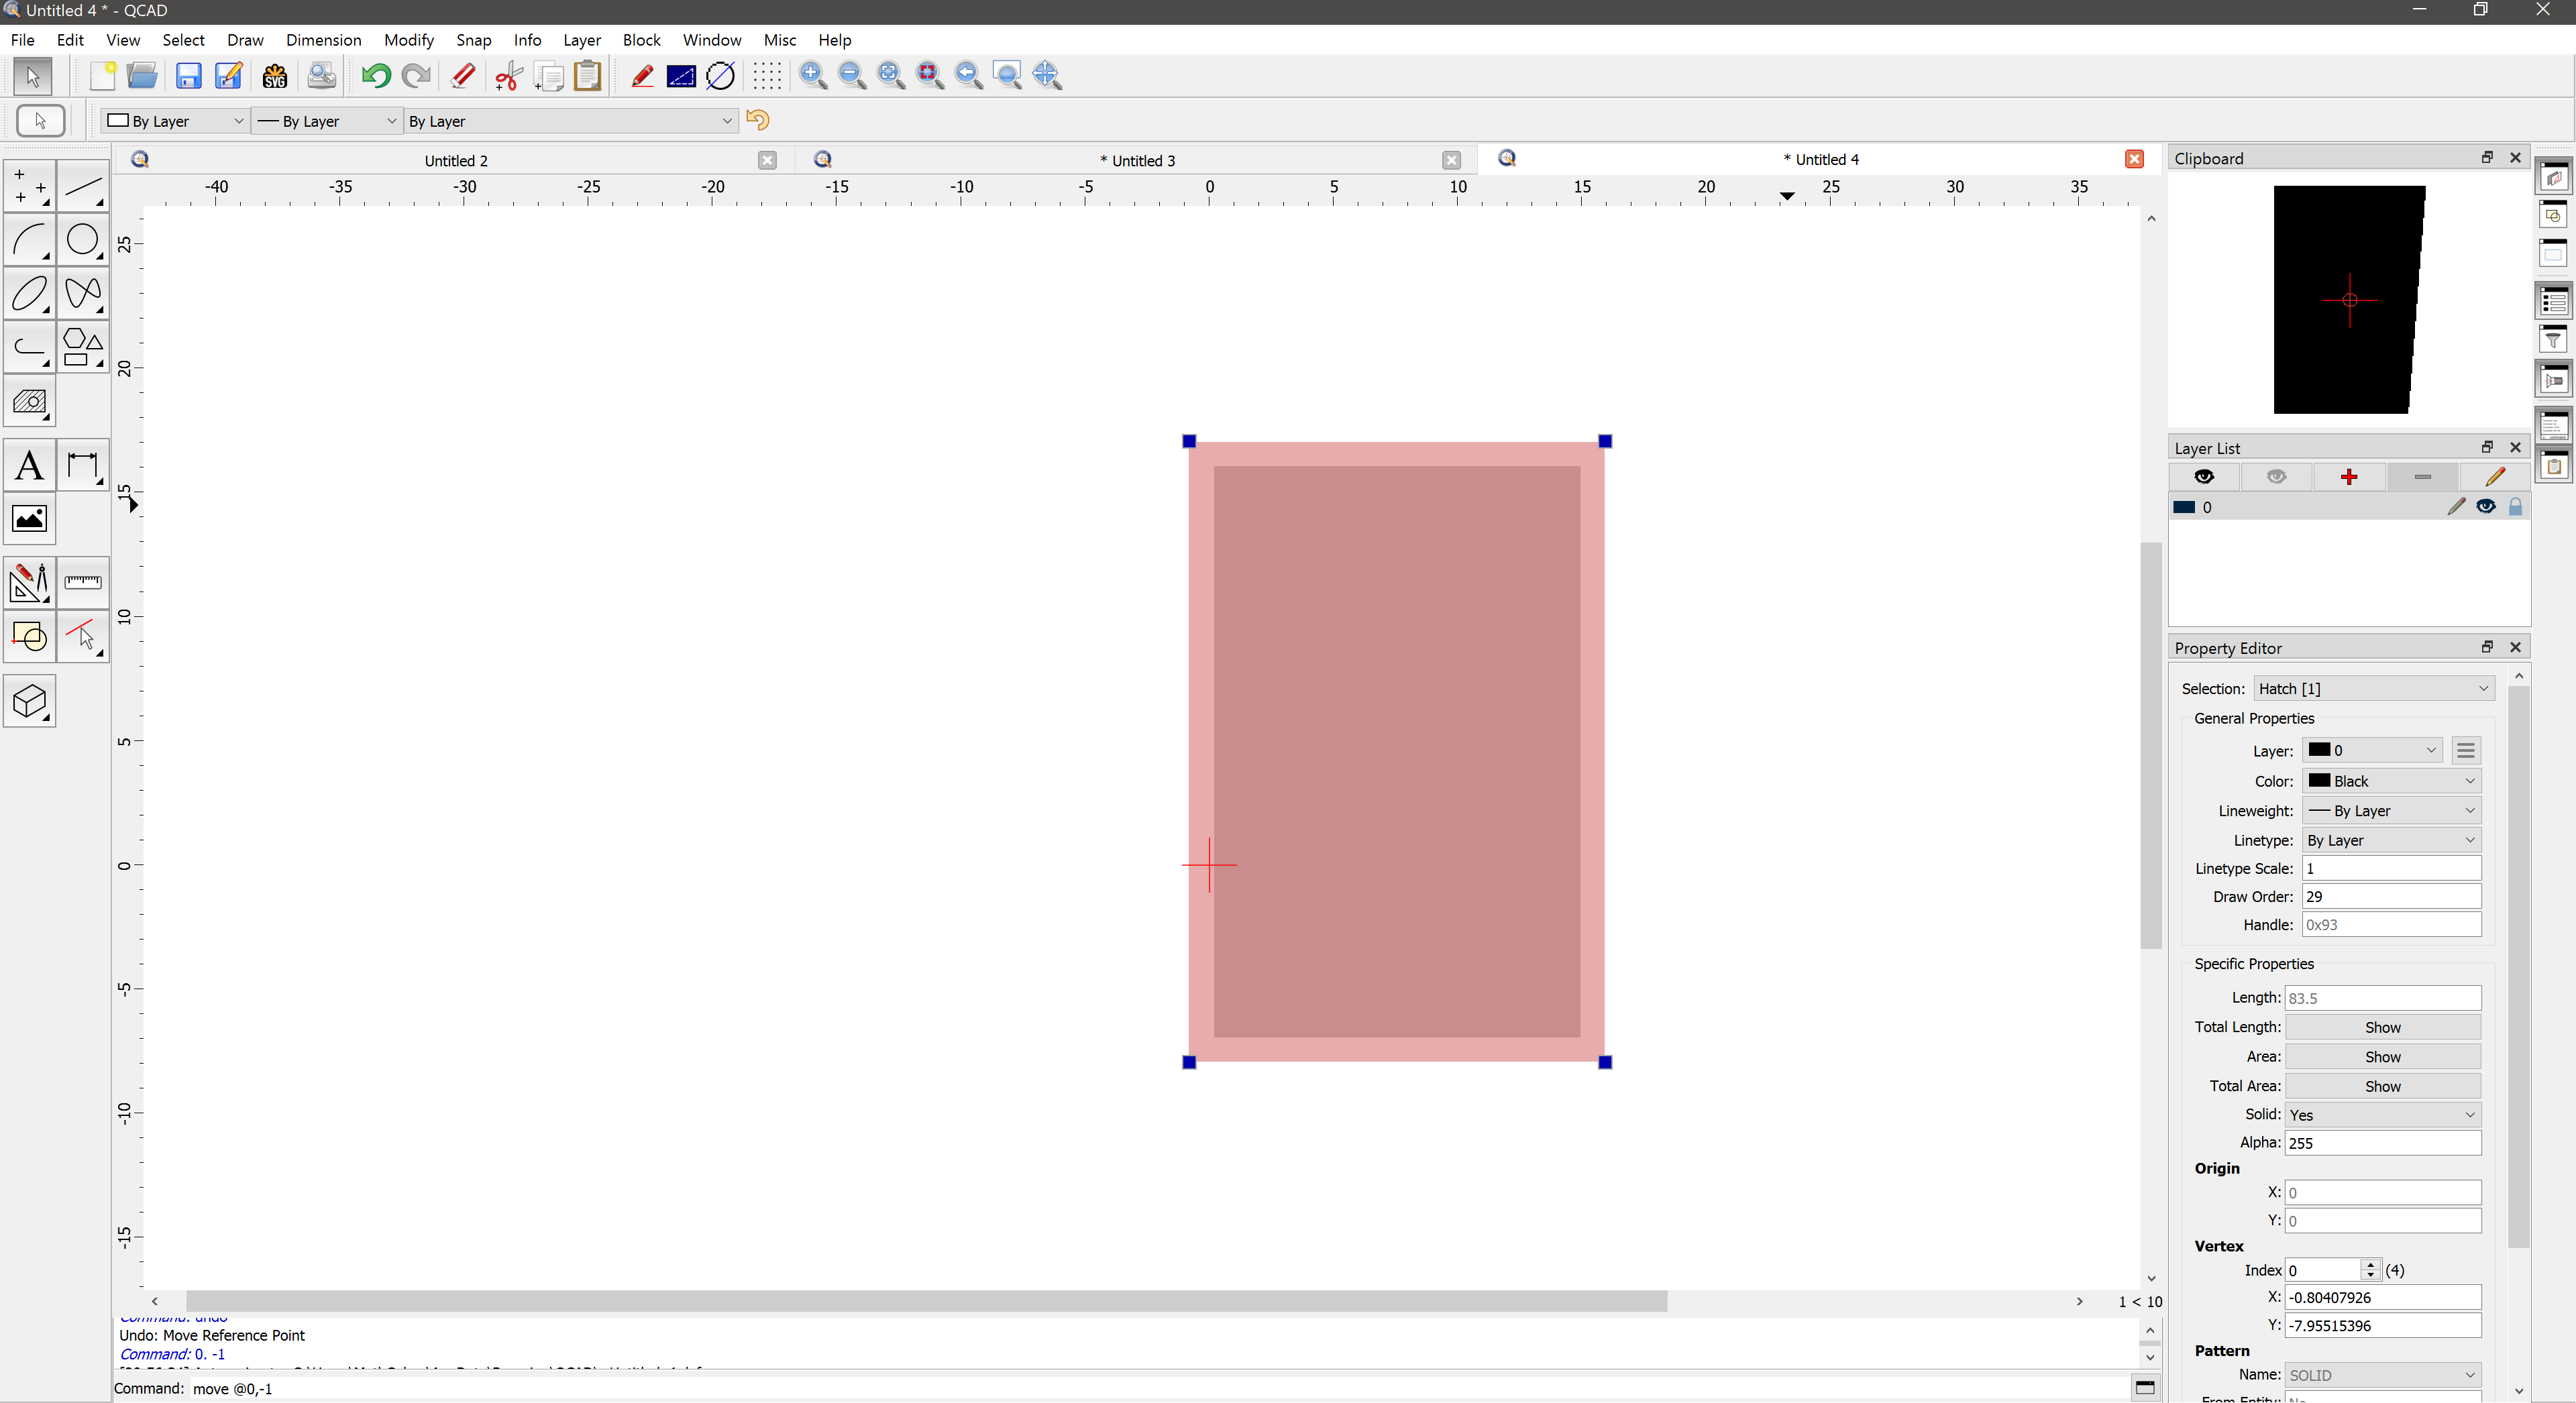Open the Selection Hatch [1] dropdown

2373,689
